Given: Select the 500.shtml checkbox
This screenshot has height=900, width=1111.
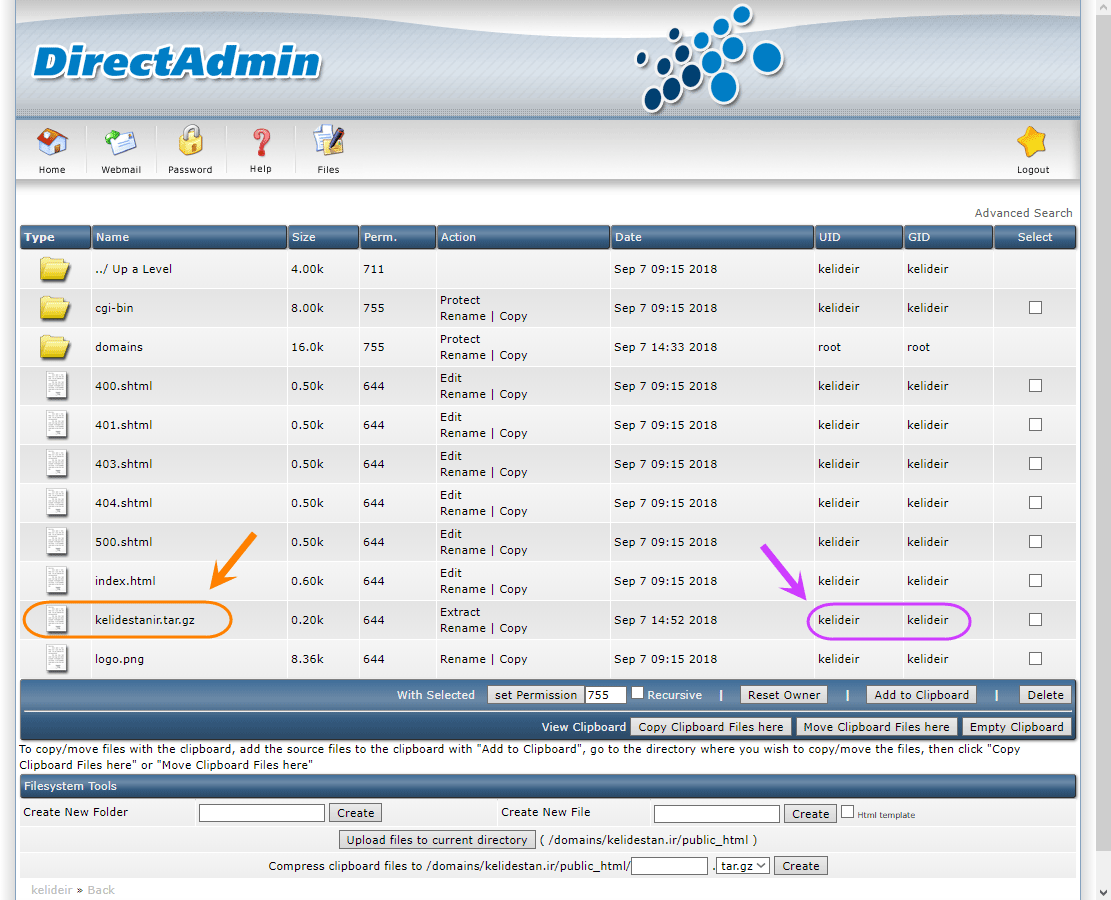Looking at the screenshot, I should pyautogui.click(x=1035, y=541).
